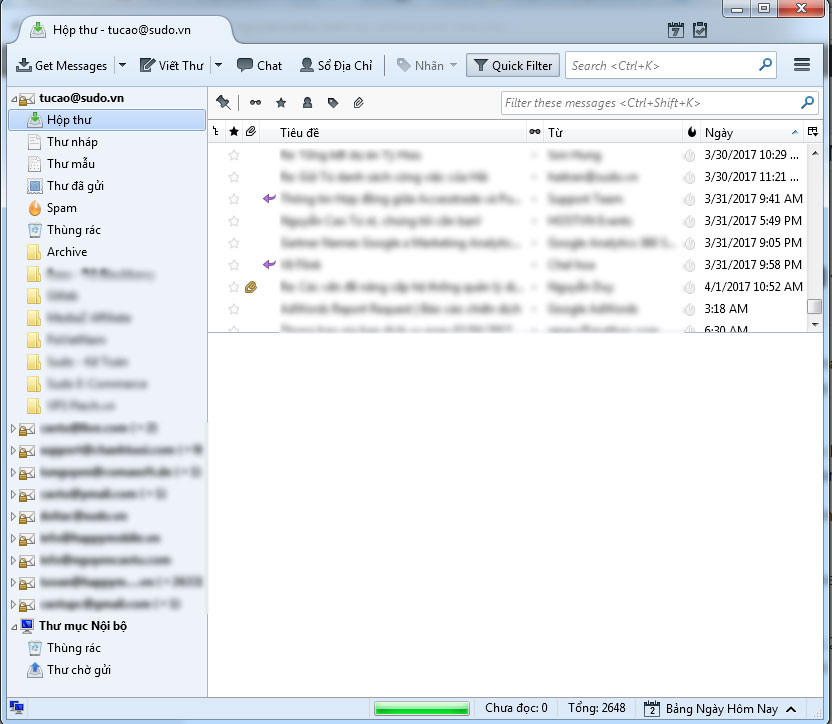This screenshot has height=724, width=832.
Task: Open Sổ Địa Chỉ address book
Action: [x=335, y=65]
